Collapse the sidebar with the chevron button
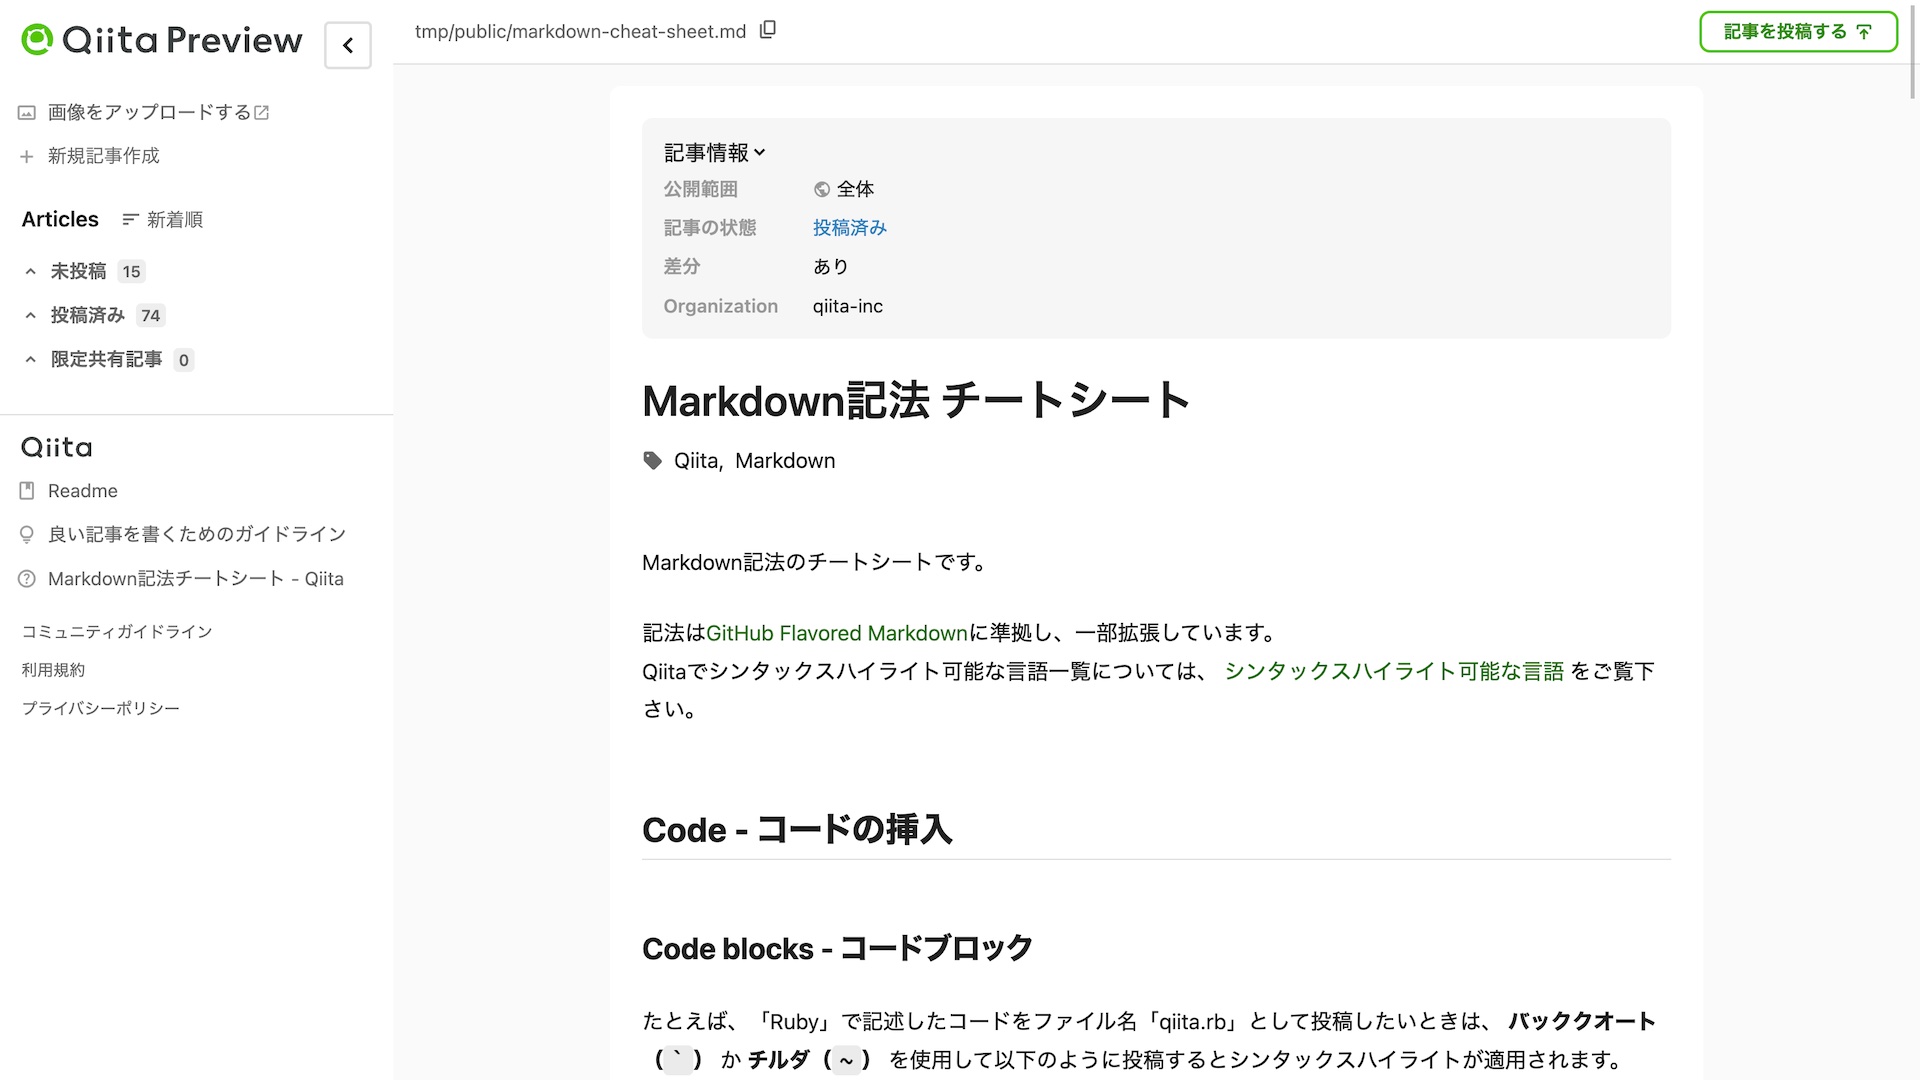1920x1080 pixels. tap(348, 45)
